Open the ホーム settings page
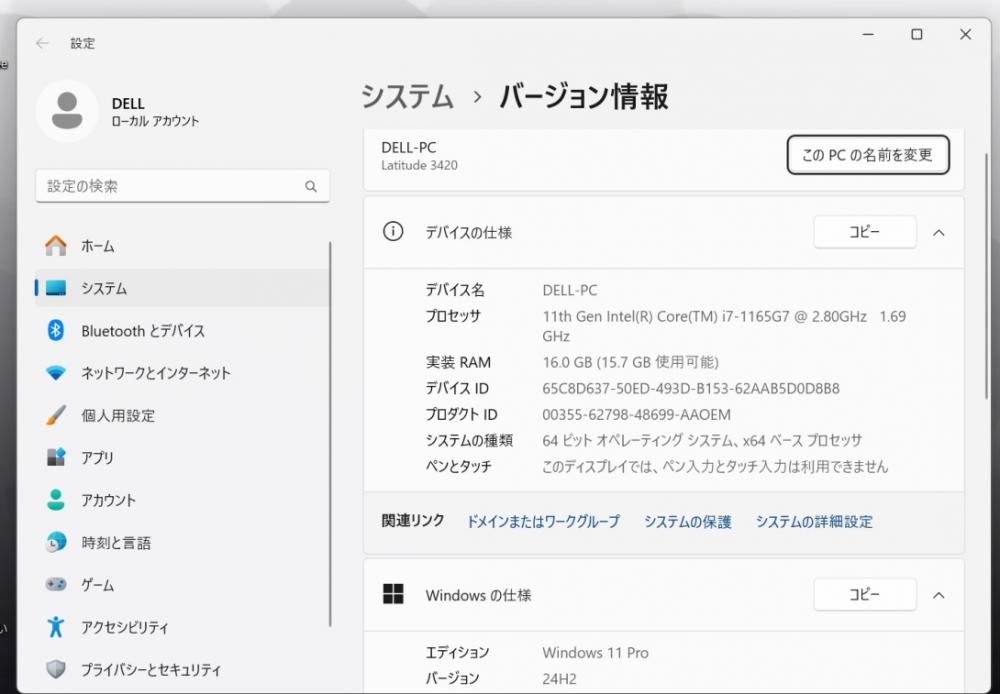The image size is (1000, 694). coord(182,246)
